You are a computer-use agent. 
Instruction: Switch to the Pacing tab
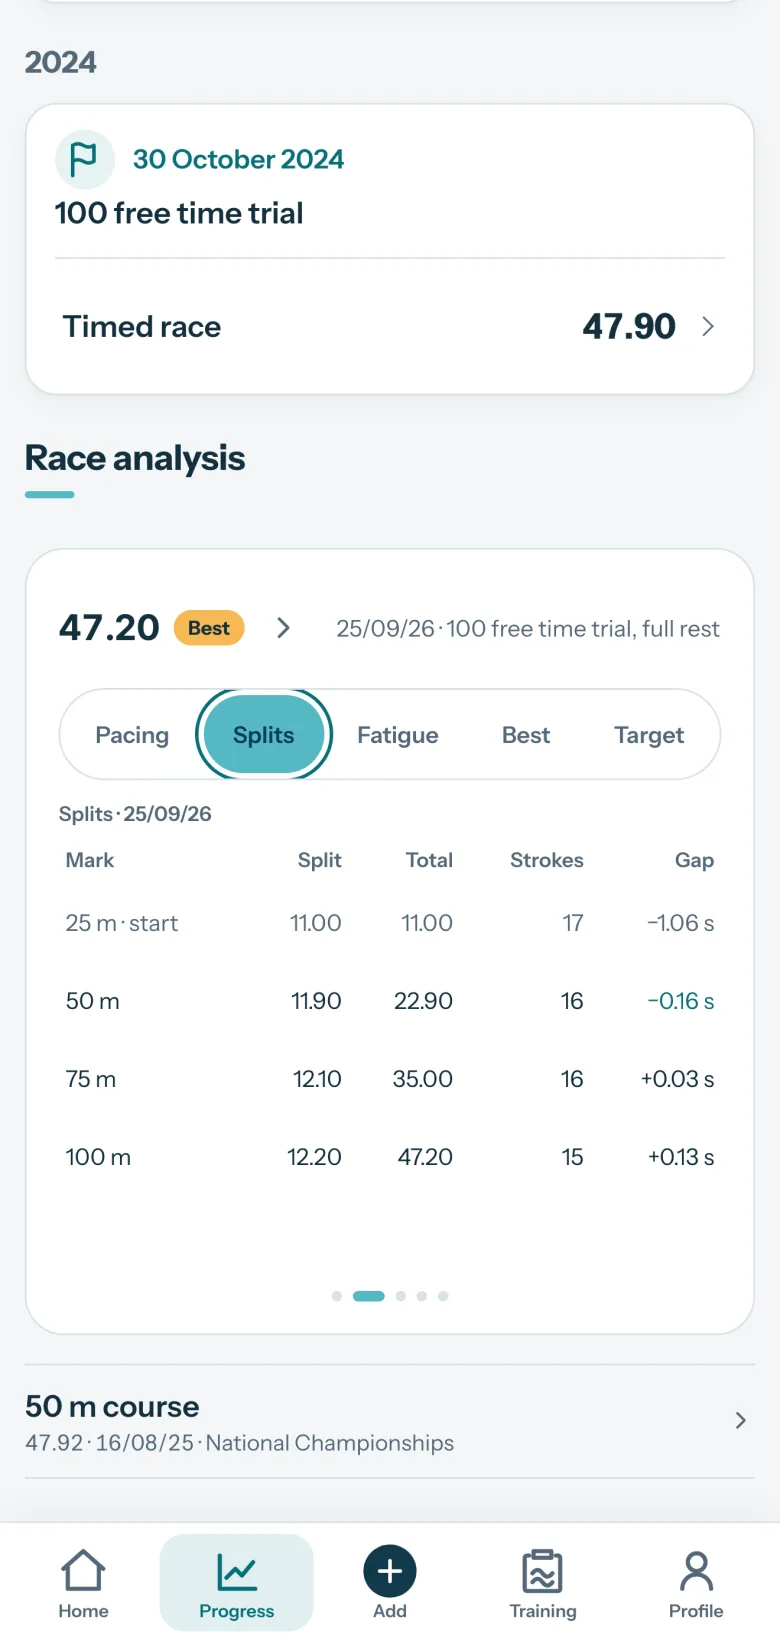pos(132,735)
